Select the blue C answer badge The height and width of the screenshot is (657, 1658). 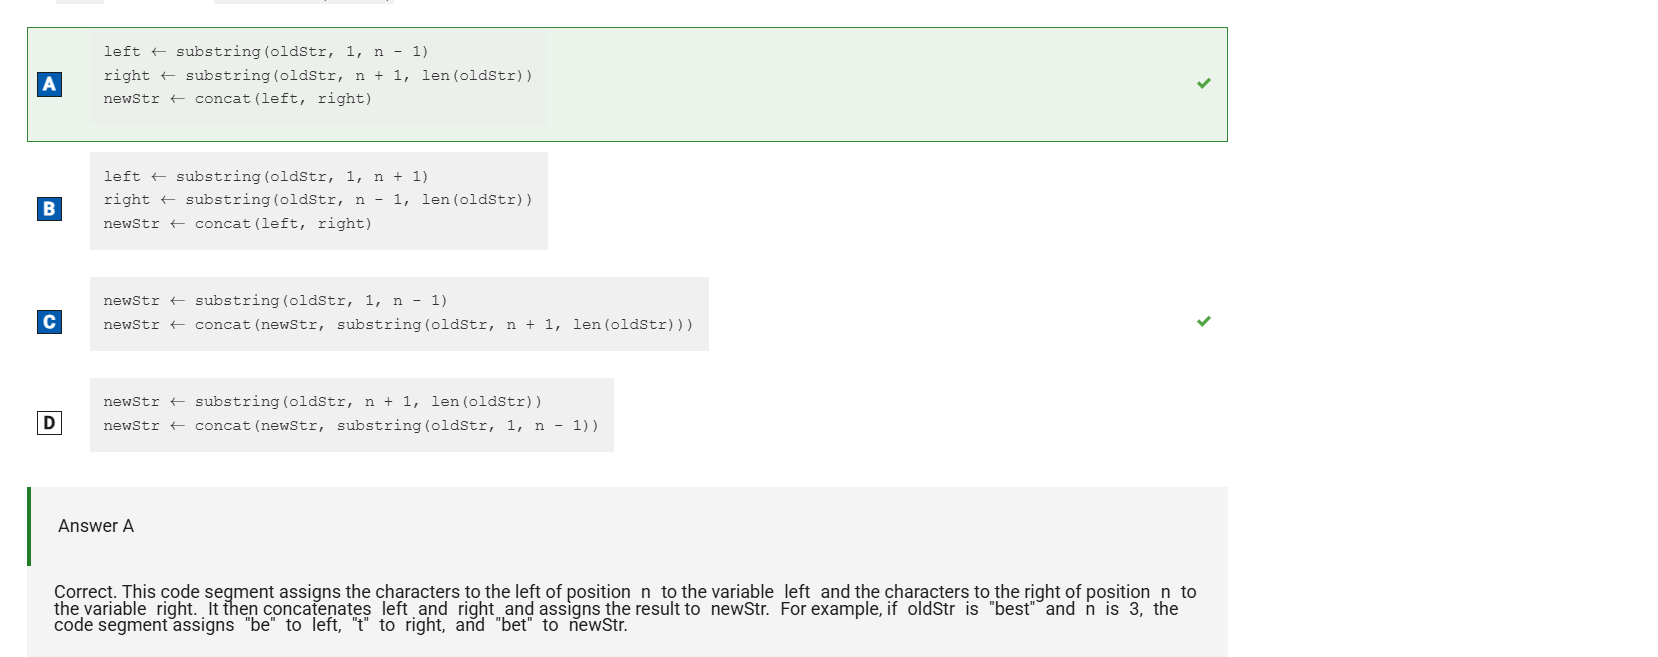pyautogui.click(x=49, y=322)
